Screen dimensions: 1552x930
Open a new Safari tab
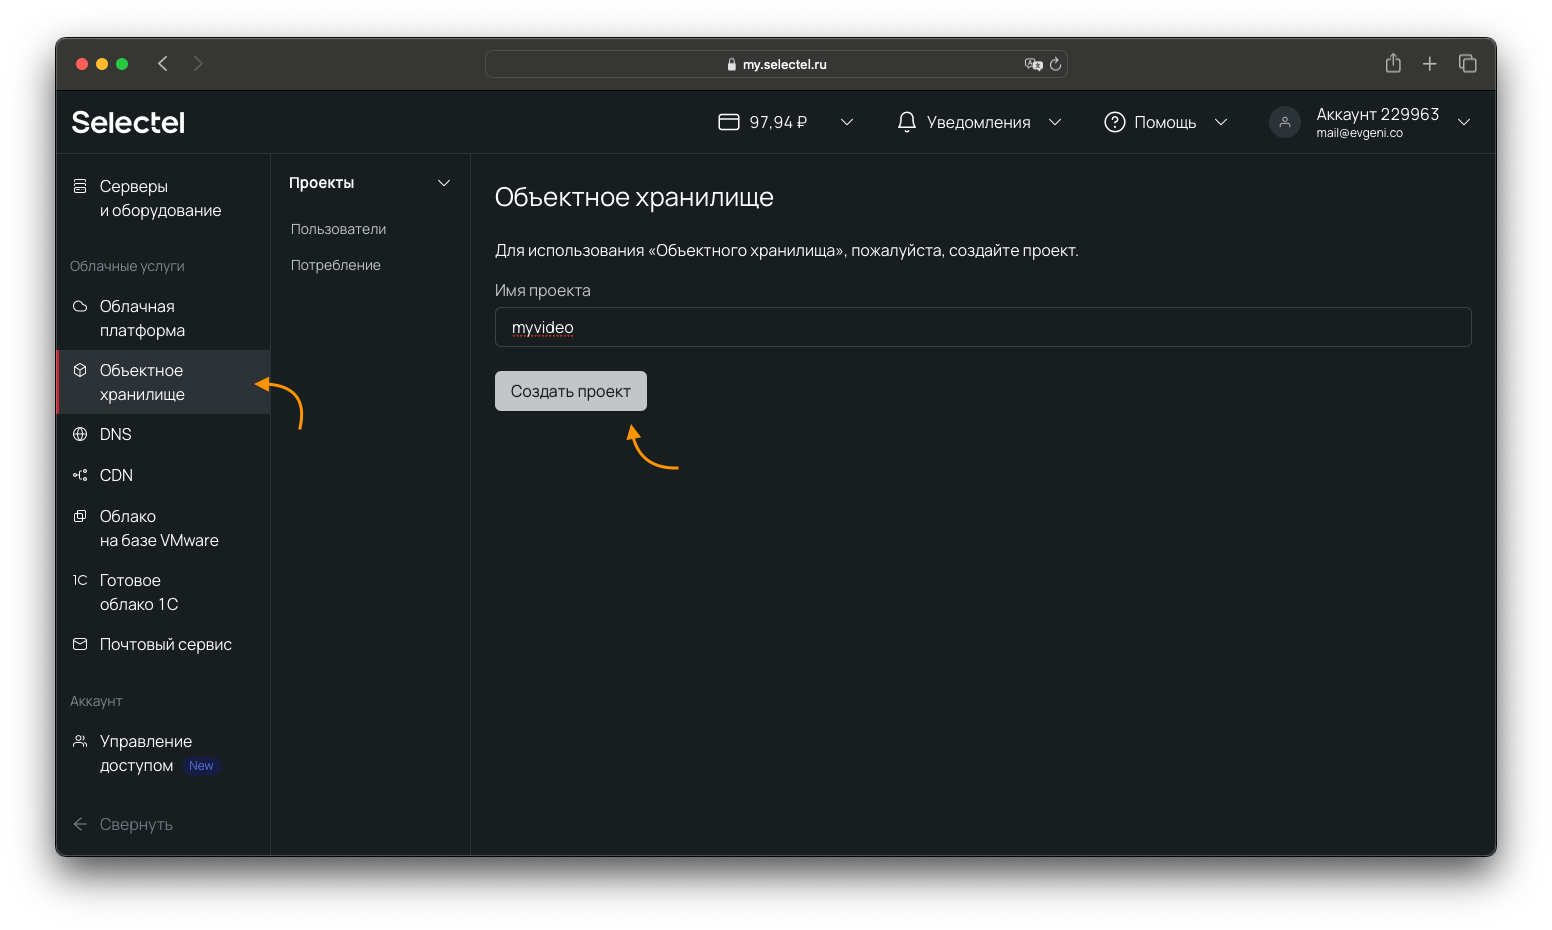(1430, 64)
